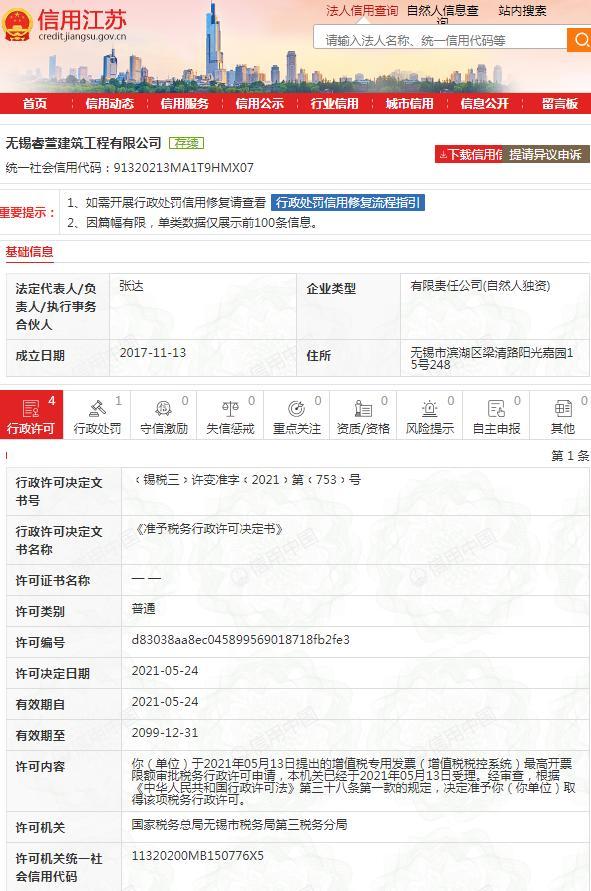This screenshot has height=891, width=591.
Task: Switch to the 行政处罚 tab label
Action: [x=97, y=428]
